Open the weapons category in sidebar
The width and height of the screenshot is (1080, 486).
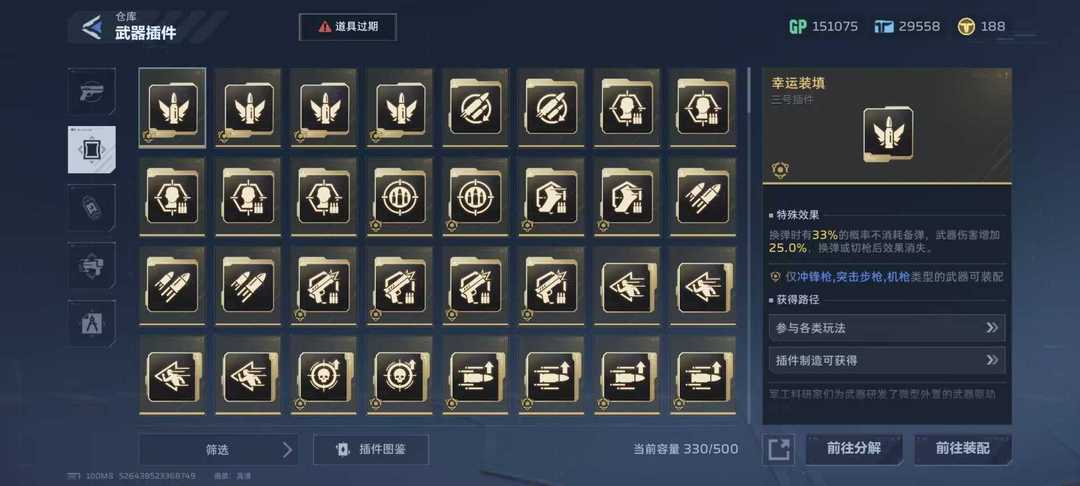point(92,91)
